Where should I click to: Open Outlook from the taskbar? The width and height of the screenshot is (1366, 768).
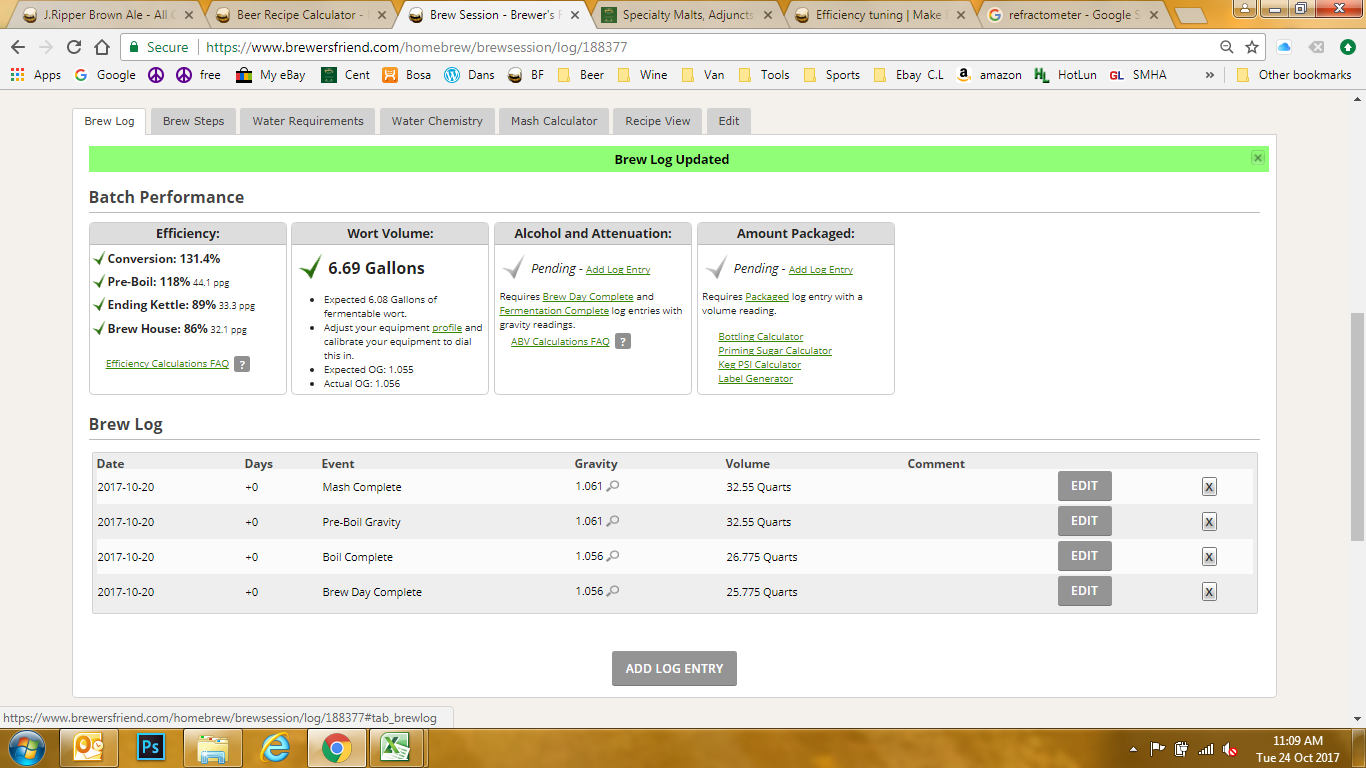click(89, 747)
